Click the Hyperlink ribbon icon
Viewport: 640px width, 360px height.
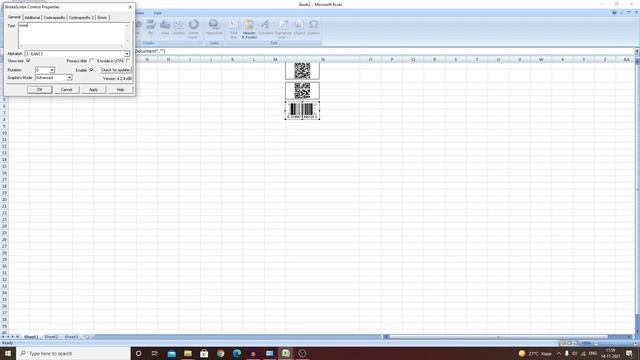point(214,27)
